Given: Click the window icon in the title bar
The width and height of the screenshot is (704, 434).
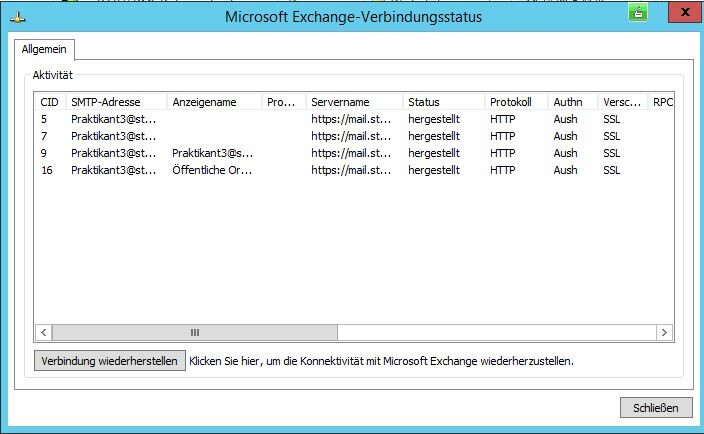Looking at the screenshot, I should coord(18,18).
